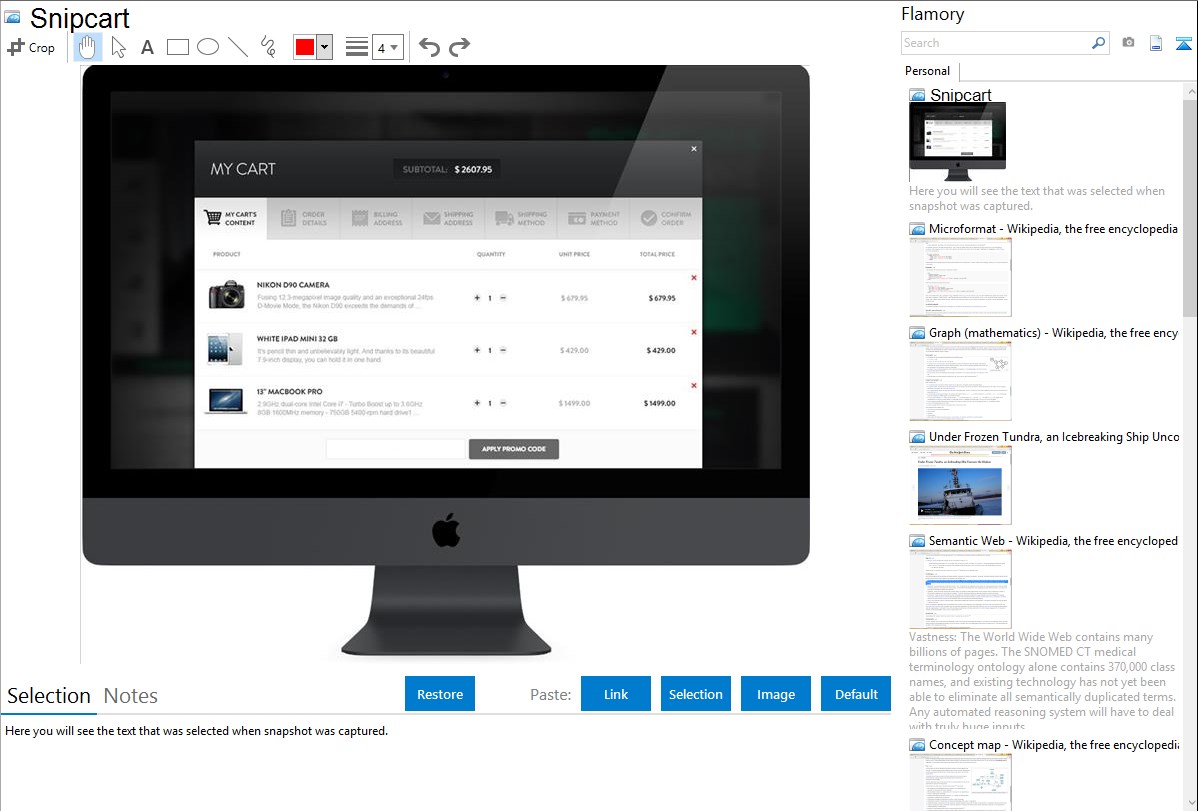Open Microformat Wikipedia snapshot title
Screen dimensions: 1198x811
coord(1053,229)
